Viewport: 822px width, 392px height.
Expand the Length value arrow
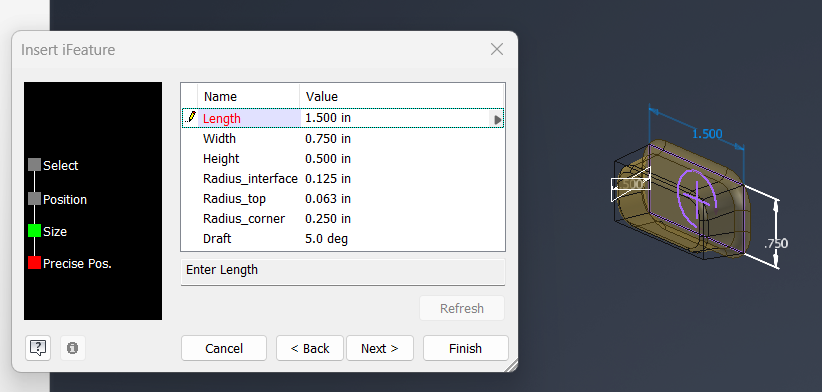point(497,119)
